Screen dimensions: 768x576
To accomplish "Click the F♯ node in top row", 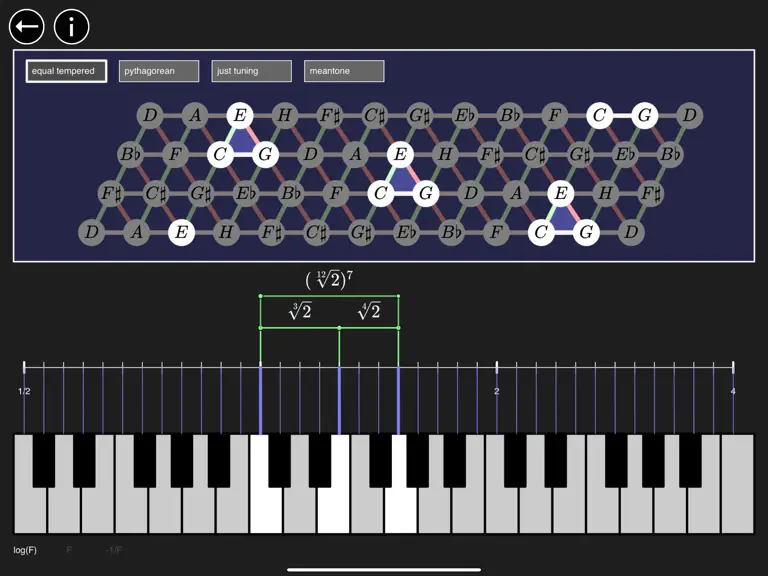I will pyautogui.click(x=330, y=116).
